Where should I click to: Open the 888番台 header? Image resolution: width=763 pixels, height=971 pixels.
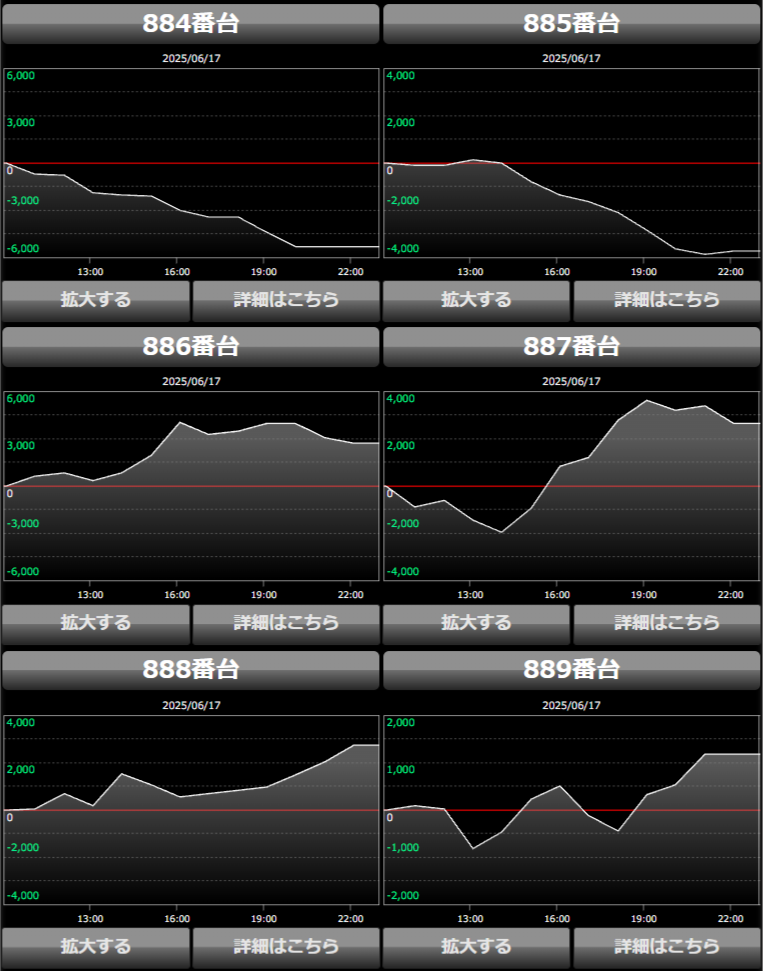(x=191, y=670)
